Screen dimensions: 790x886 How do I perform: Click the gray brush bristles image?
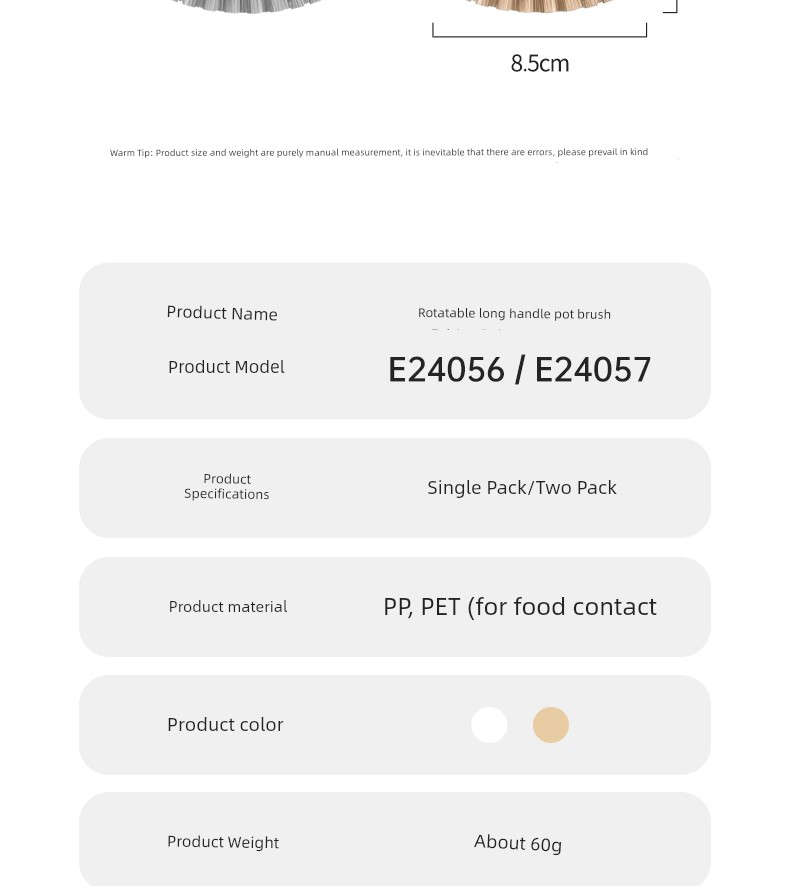(247, 6)
